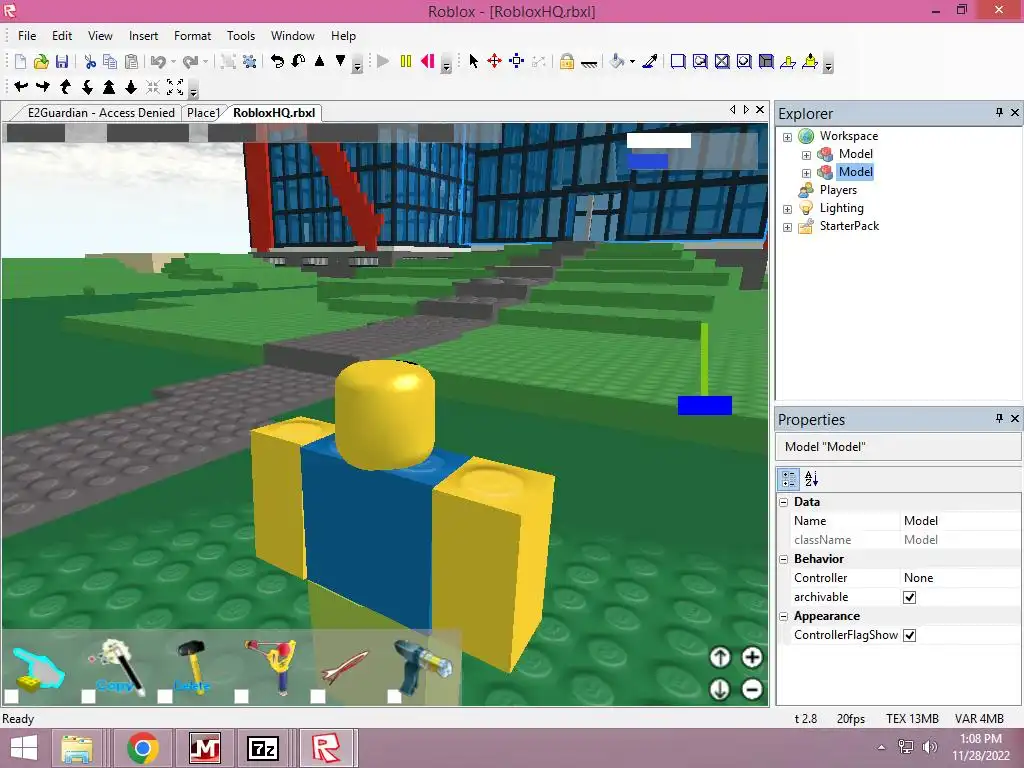This screenshot has width=1024, height=768.
Task: Tilt selection with the flip arrow icon
Action: (298, 61)
